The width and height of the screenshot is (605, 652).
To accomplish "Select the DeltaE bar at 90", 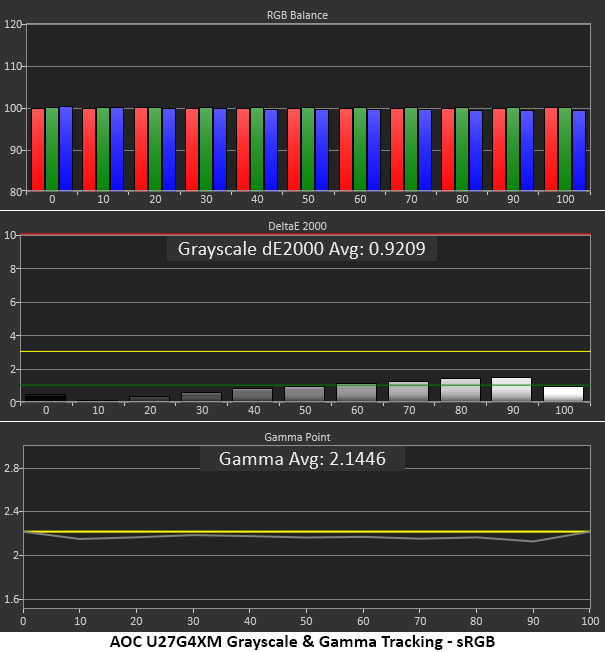I will pyautogui.click(x=511, y=389).
